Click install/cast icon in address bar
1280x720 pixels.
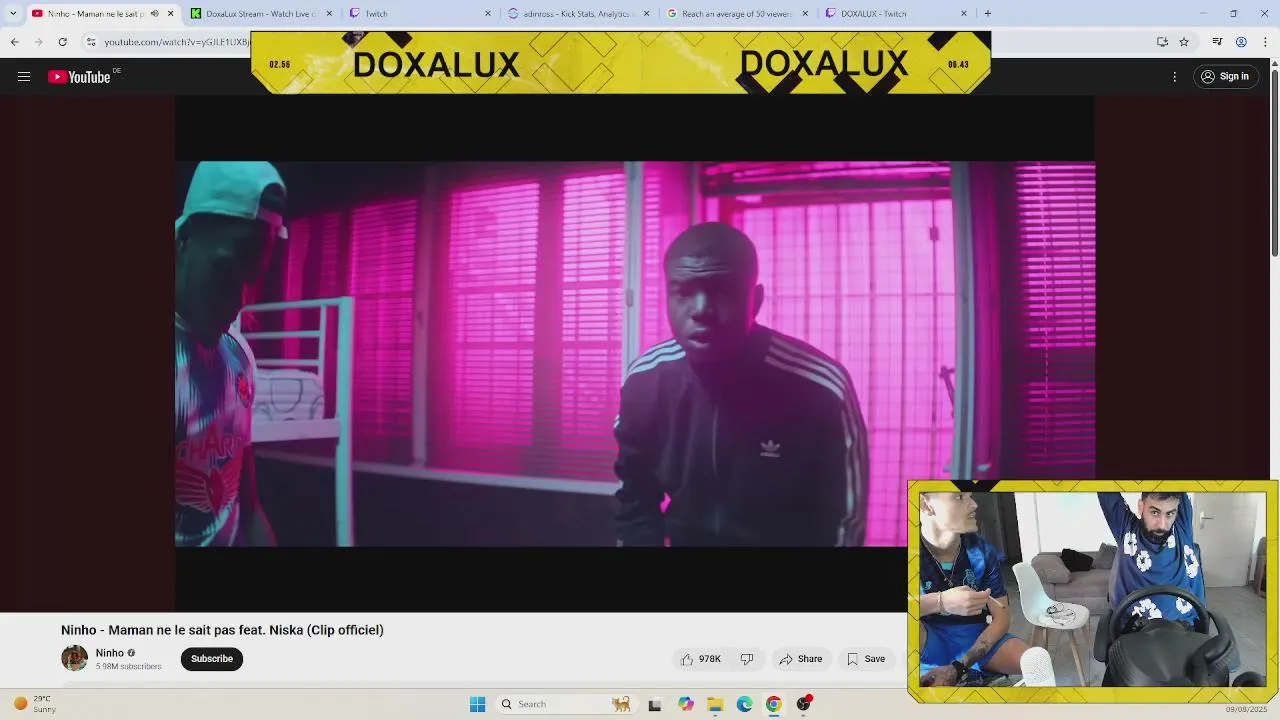click(1162, 42)
